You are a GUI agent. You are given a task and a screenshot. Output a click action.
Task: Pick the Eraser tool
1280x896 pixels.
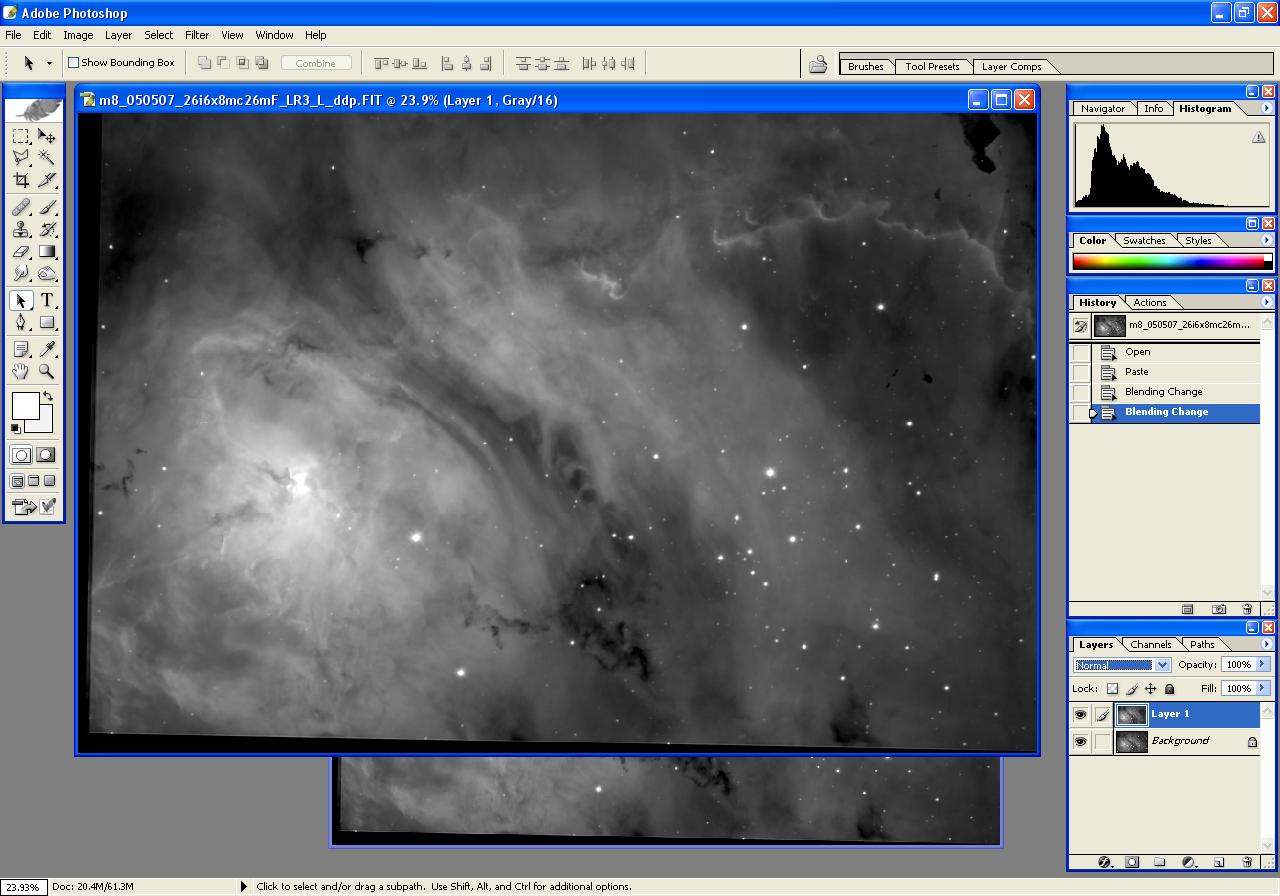tap(21, 252)
